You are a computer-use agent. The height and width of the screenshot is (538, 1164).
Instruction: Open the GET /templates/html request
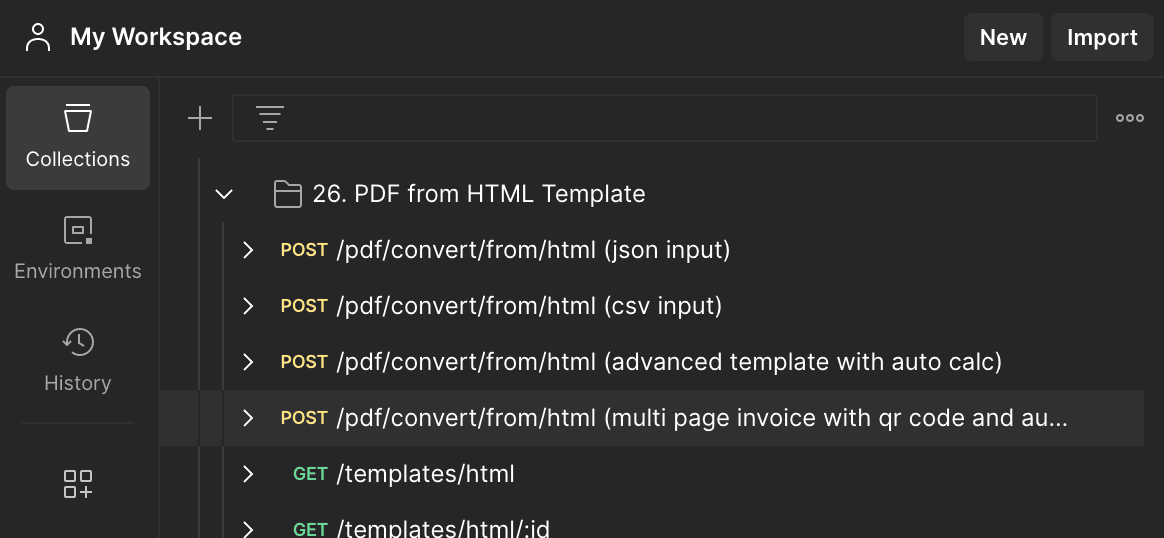[426, 474]
